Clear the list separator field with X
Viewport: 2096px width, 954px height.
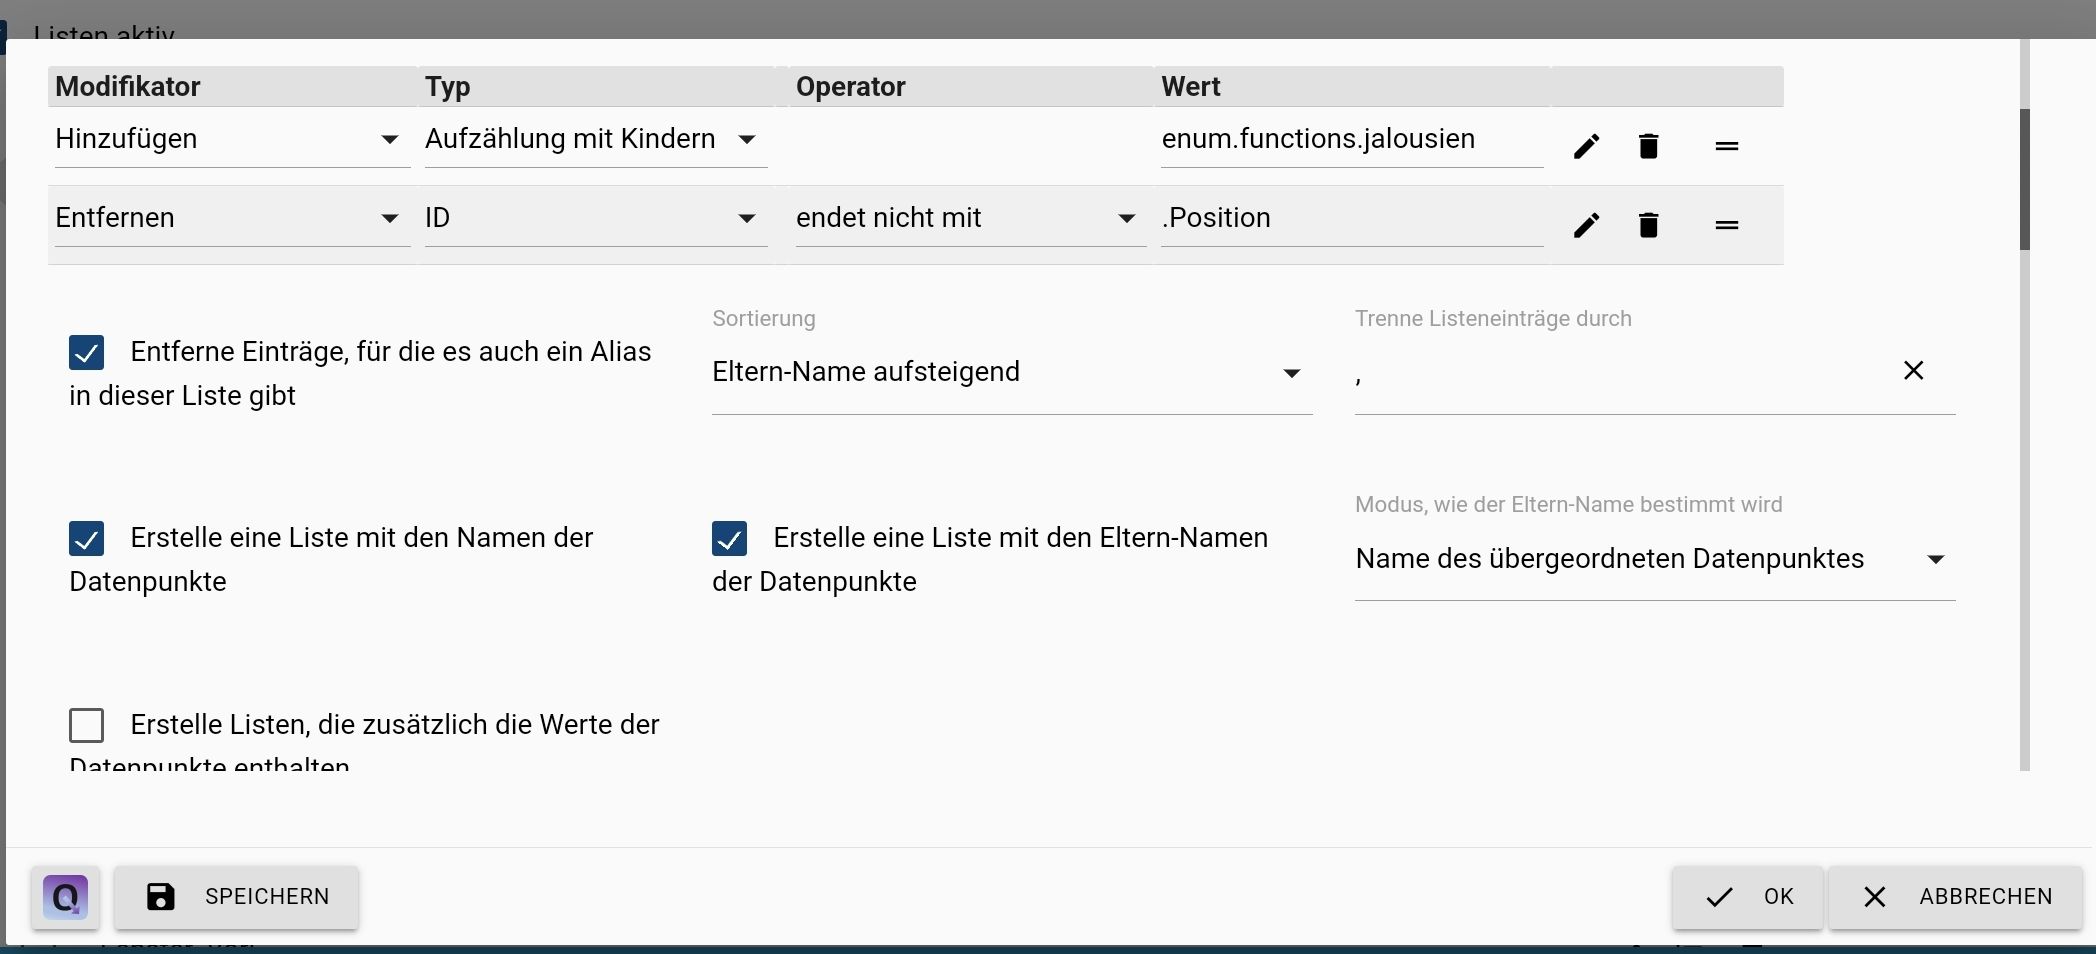[1913, 371]
